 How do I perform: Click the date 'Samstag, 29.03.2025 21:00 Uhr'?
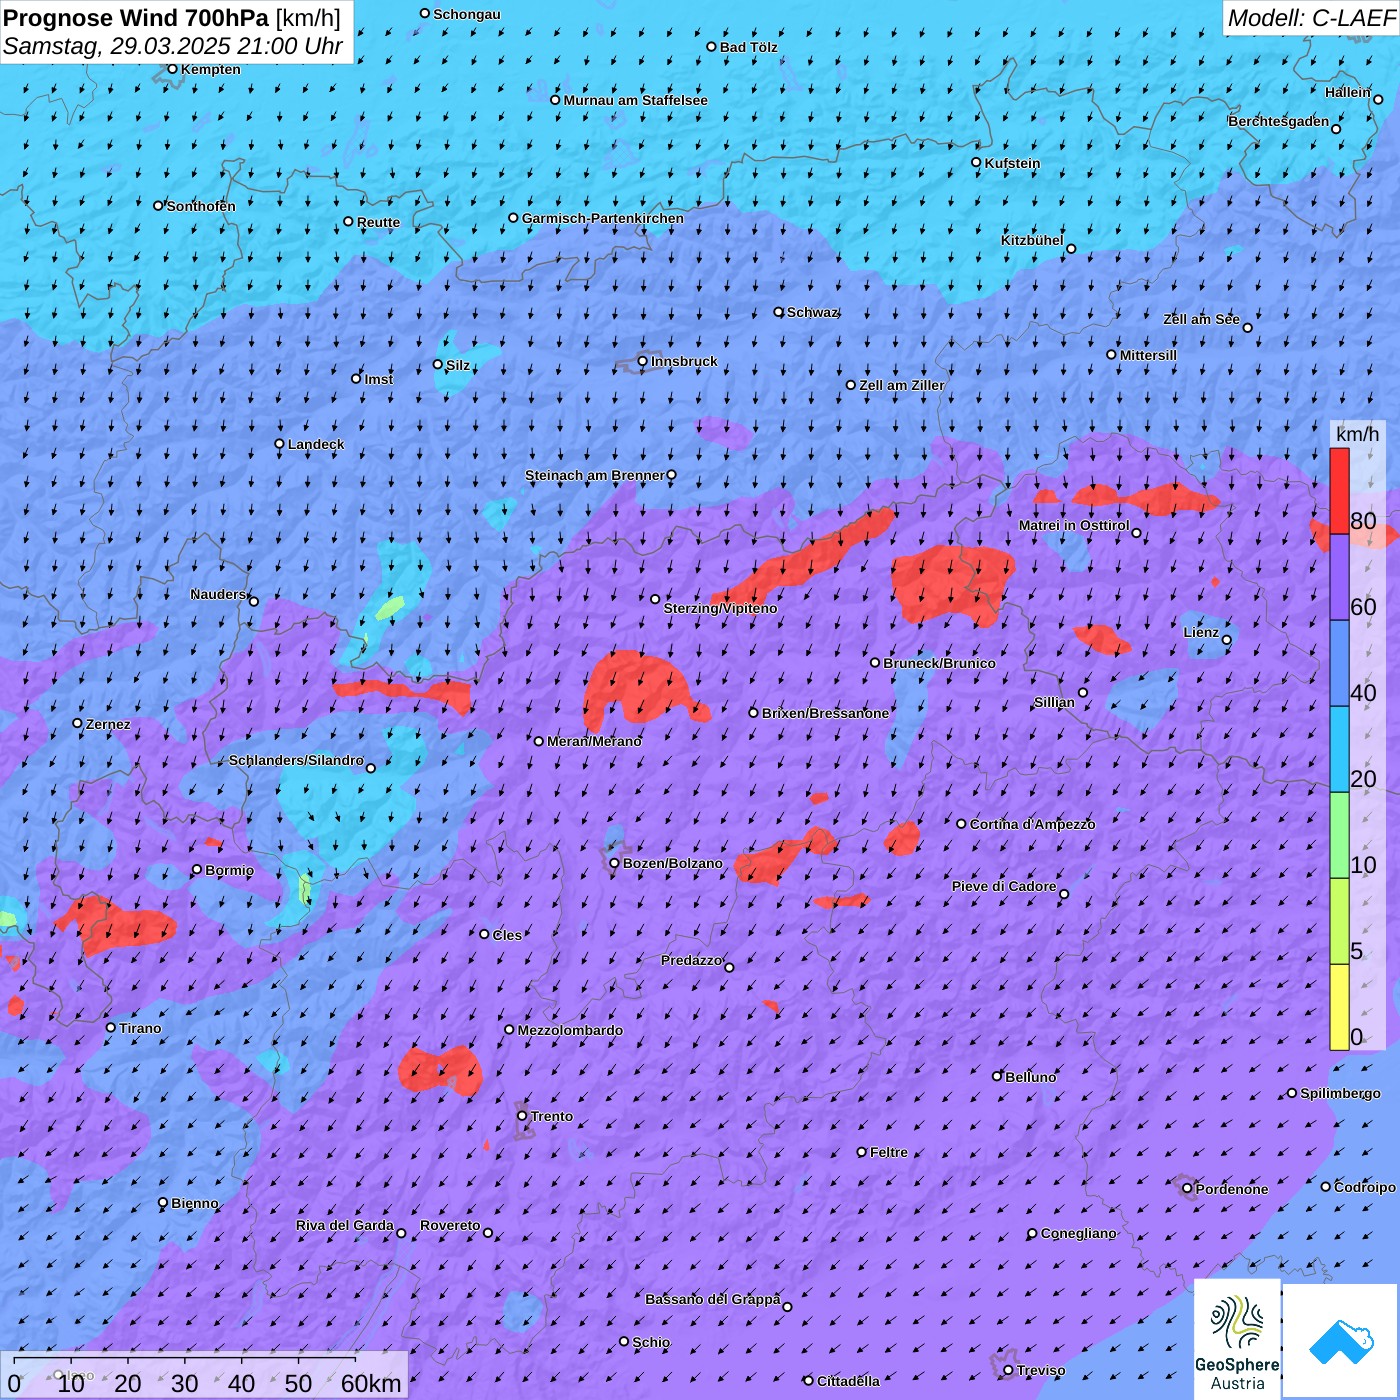[x=173, y=46]
